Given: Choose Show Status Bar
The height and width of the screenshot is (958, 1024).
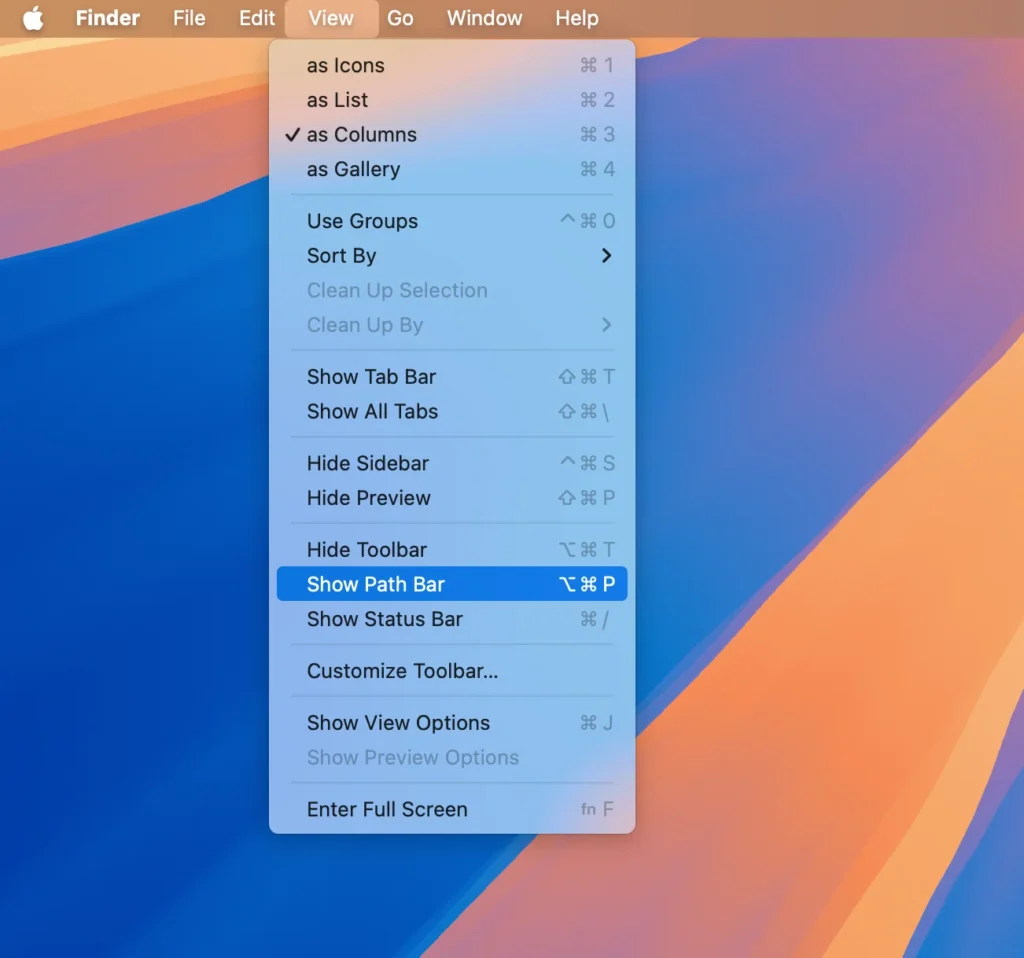Looking at the screenshot, I should [452, 619].
